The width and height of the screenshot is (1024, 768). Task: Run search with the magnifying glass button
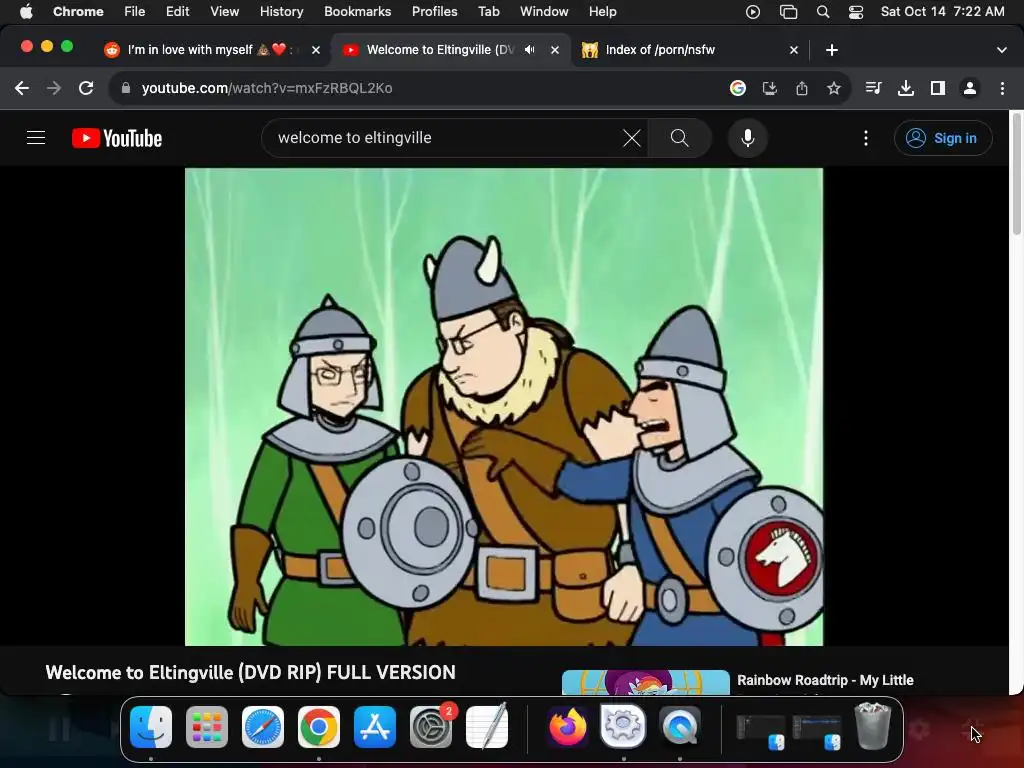(x=679, y=138)
